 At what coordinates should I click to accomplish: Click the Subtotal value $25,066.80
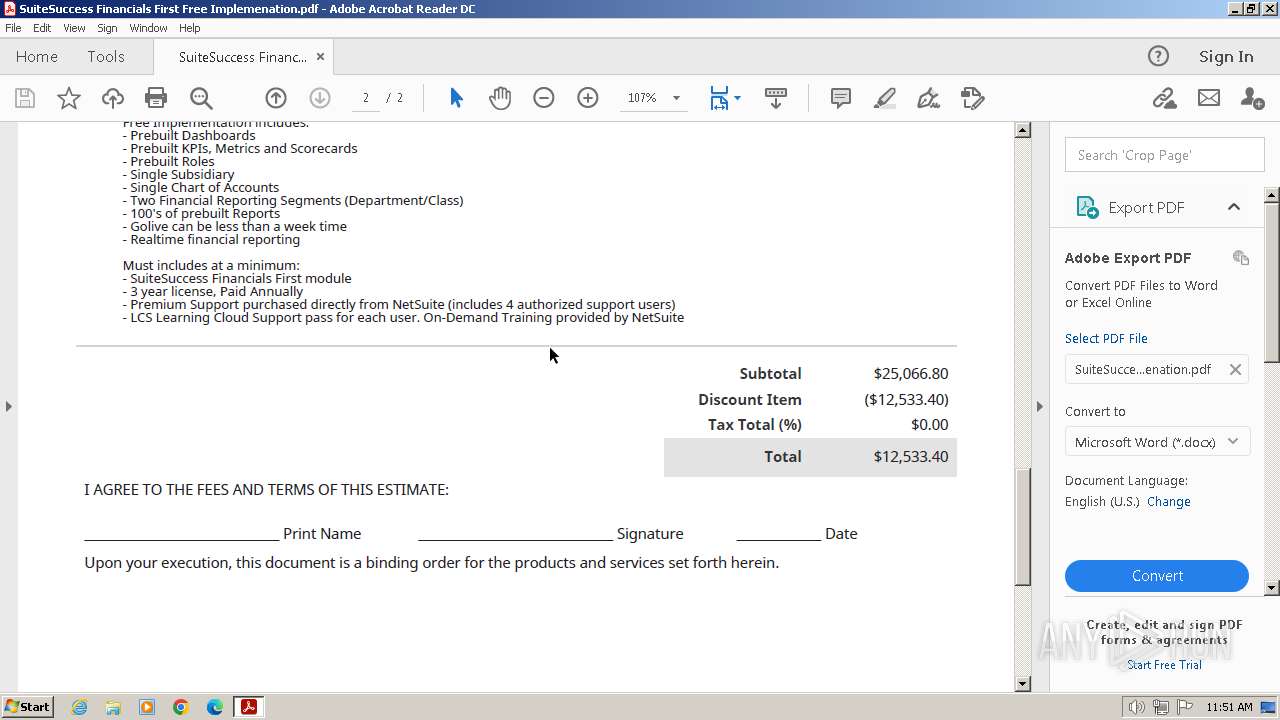pyautogui.click(x=910, y=373)
